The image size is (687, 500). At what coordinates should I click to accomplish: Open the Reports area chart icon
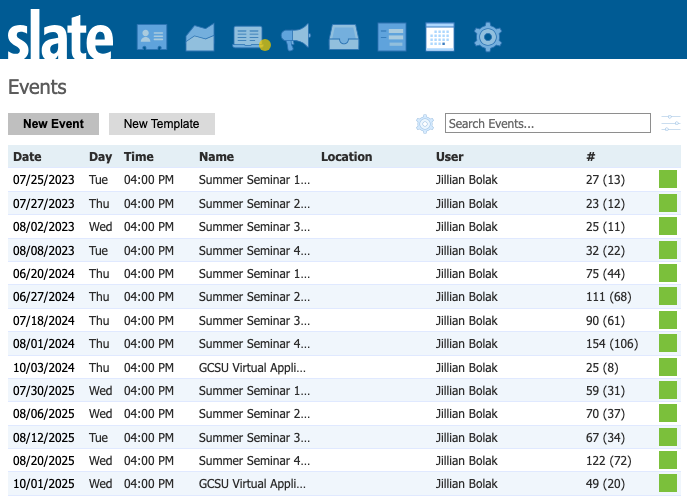click(200, 37)
